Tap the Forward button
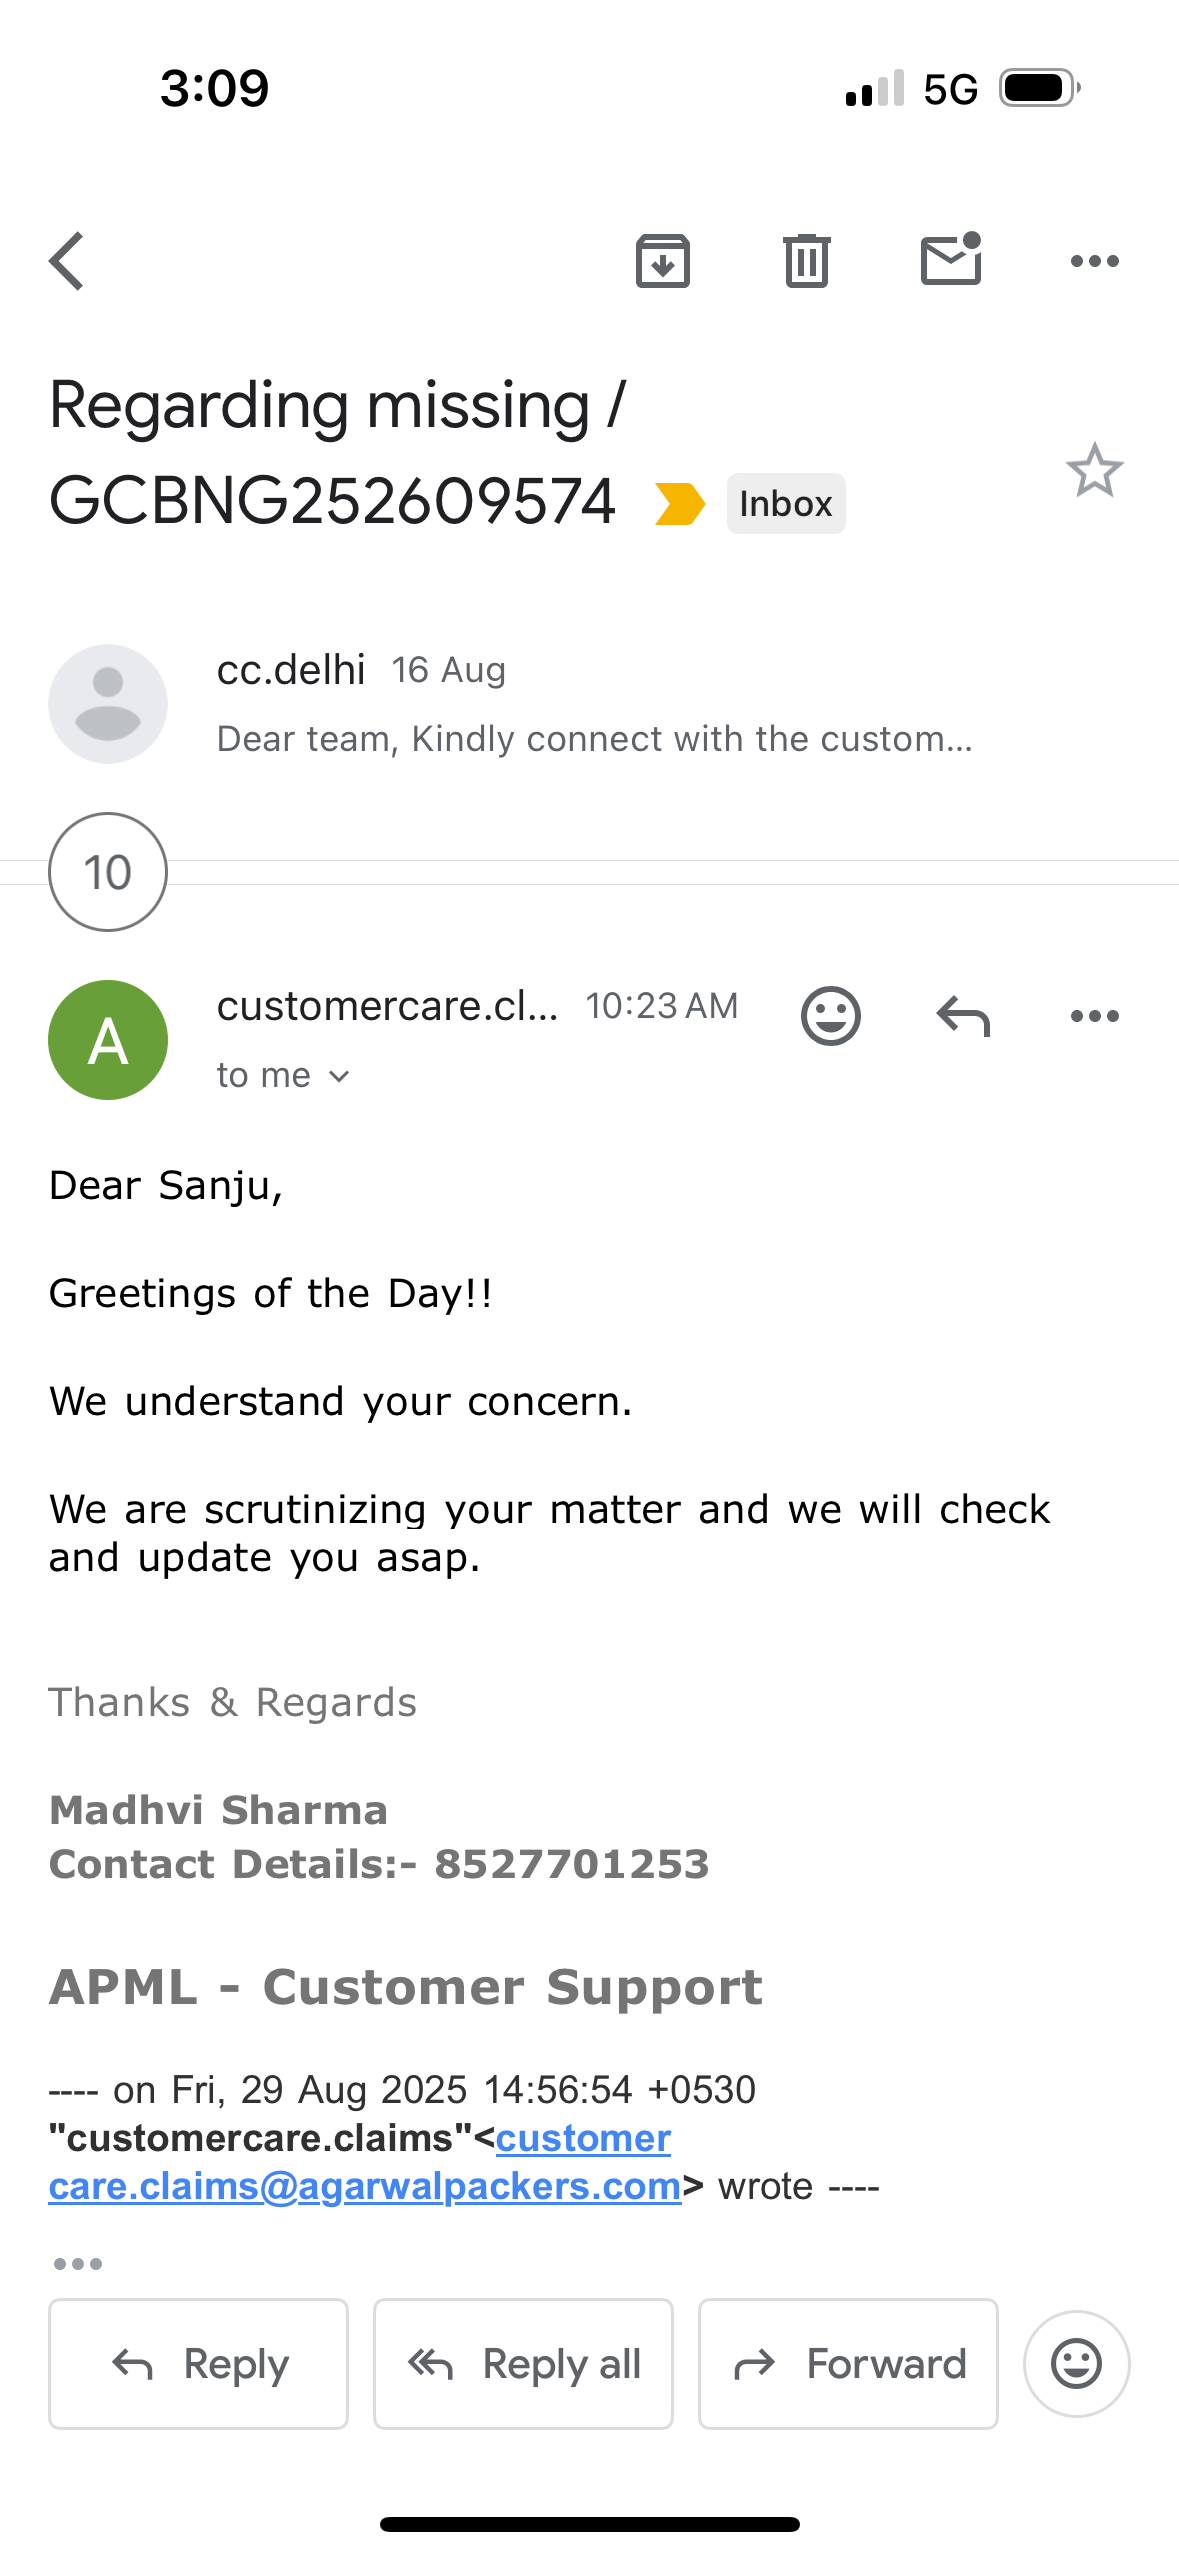 click(848, 2364)
